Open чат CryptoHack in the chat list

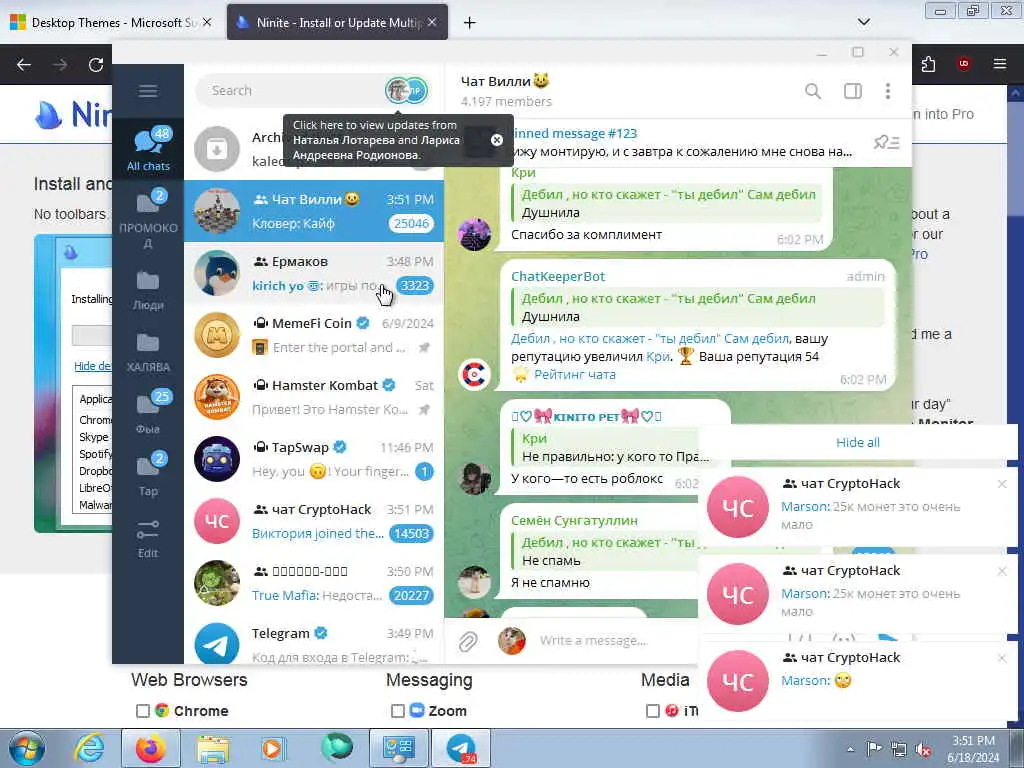click(314, 521)
